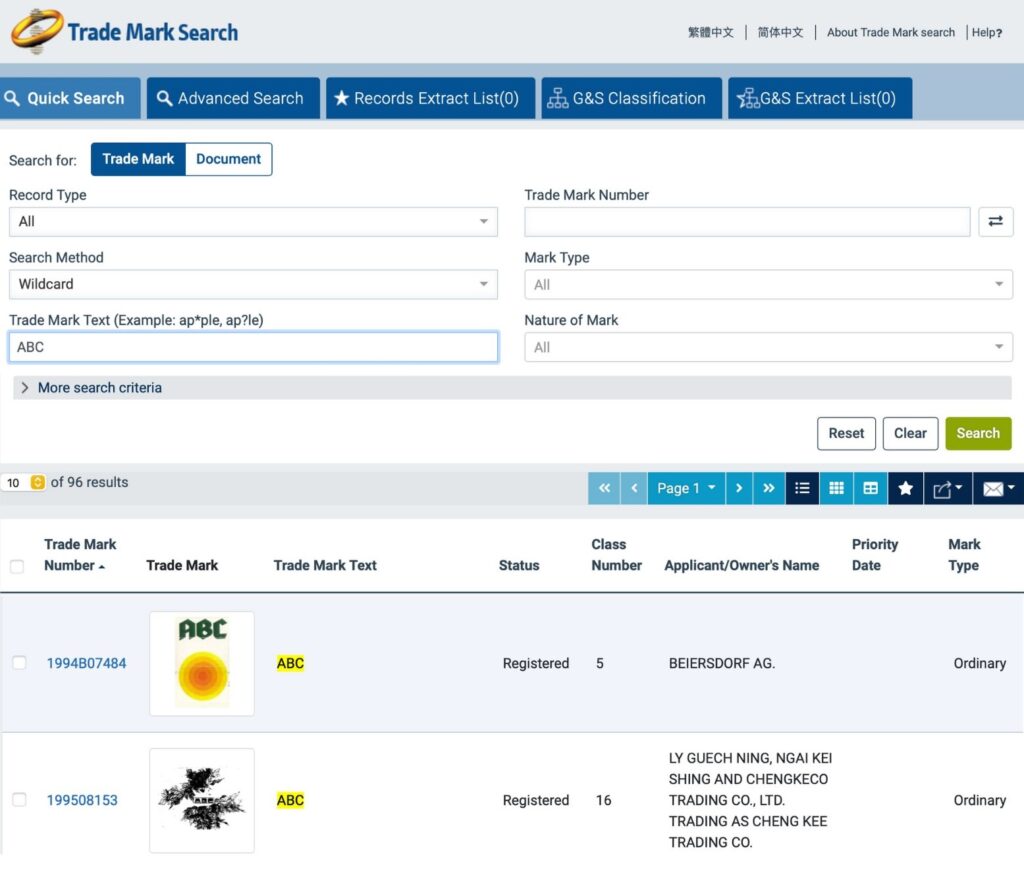Open trademark record 1994B07484
Viewport: 1024px width, 873px height.
[x=86, y=663]
